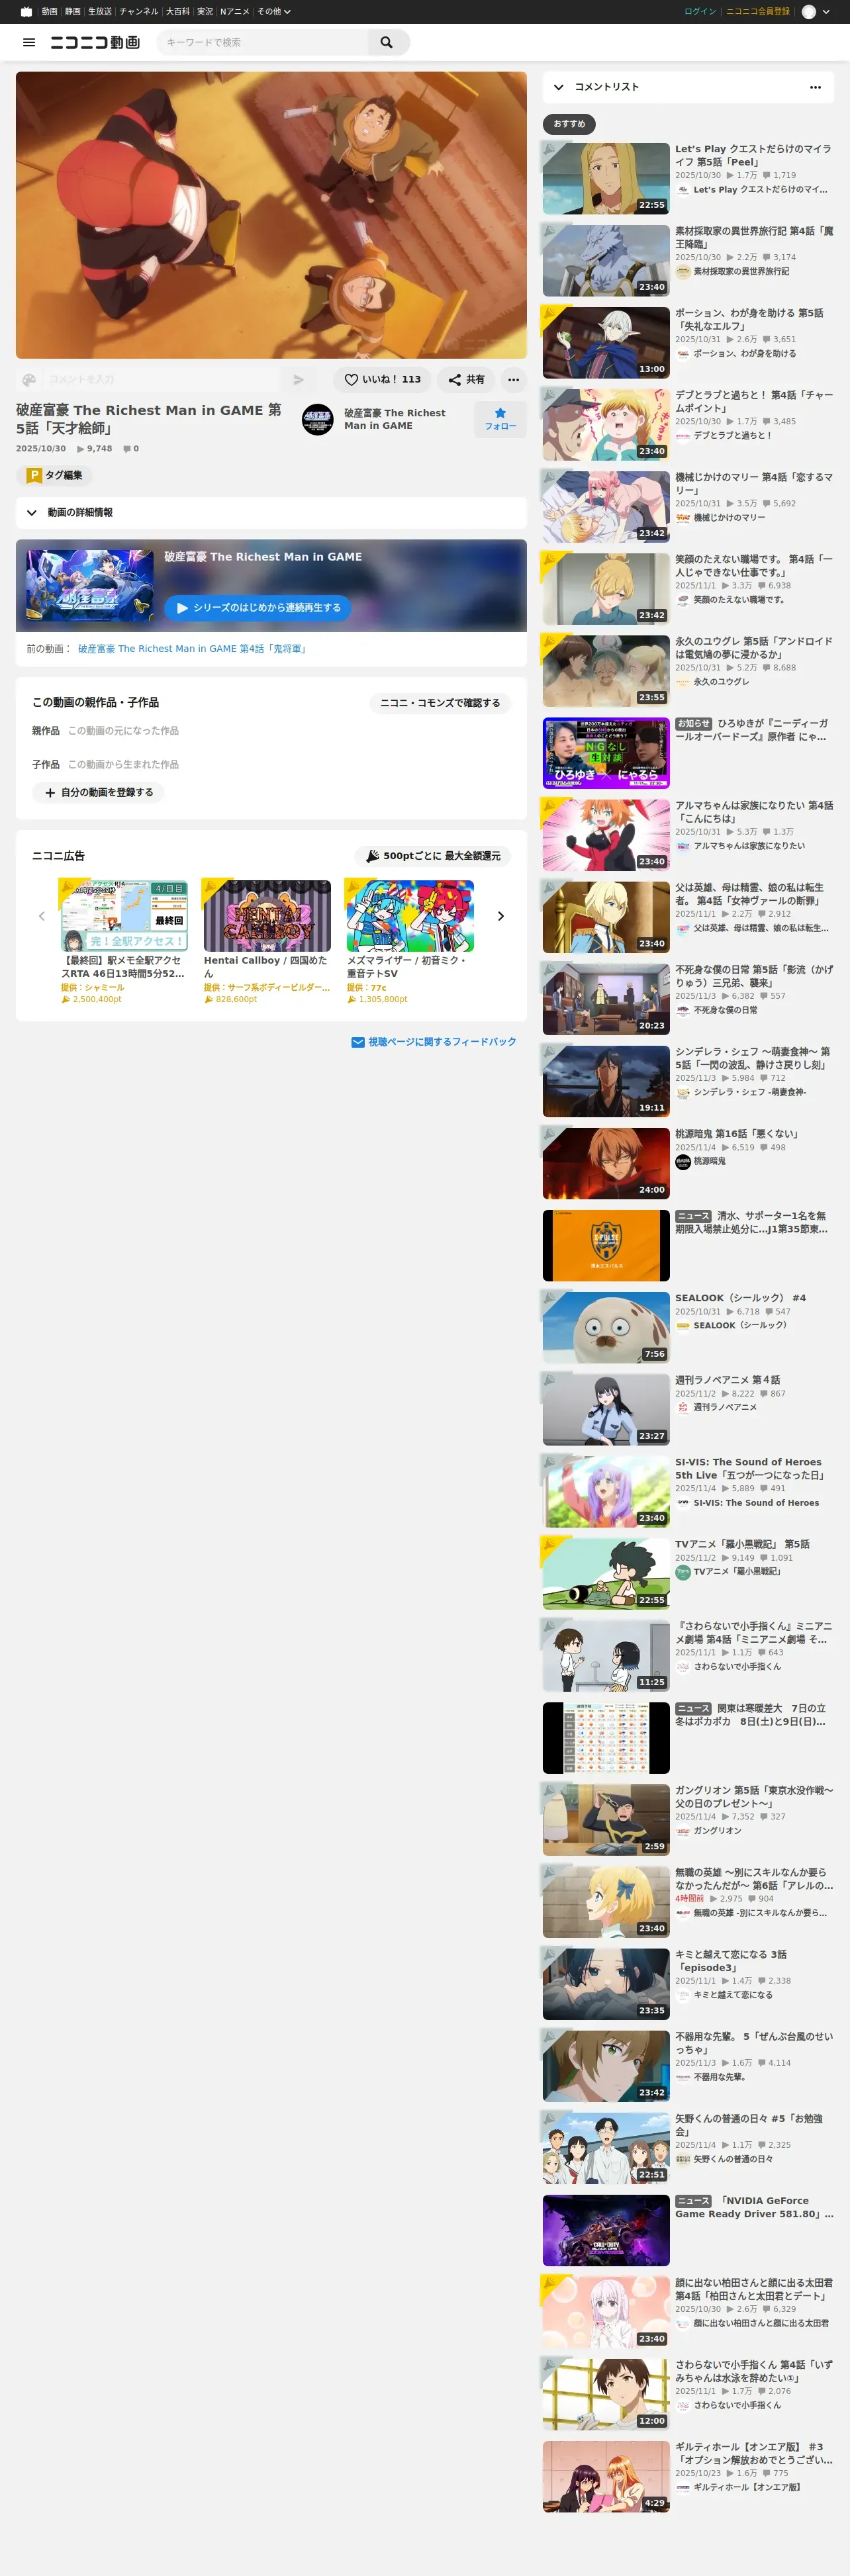Open the 清水 サポーター news item
The width and height of the screenshot is (850, 2576).
tap(688, 1245)
